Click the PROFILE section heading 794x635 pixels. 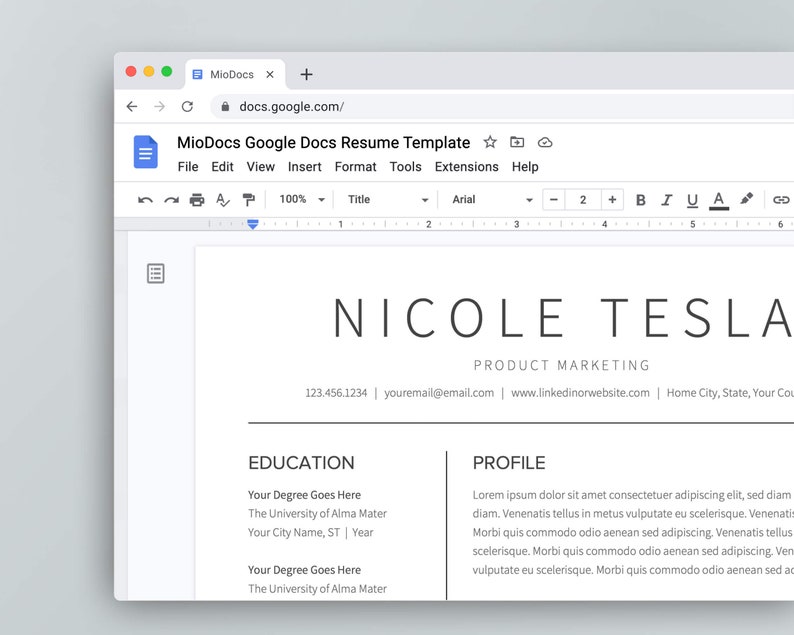[x=509, y=463]
